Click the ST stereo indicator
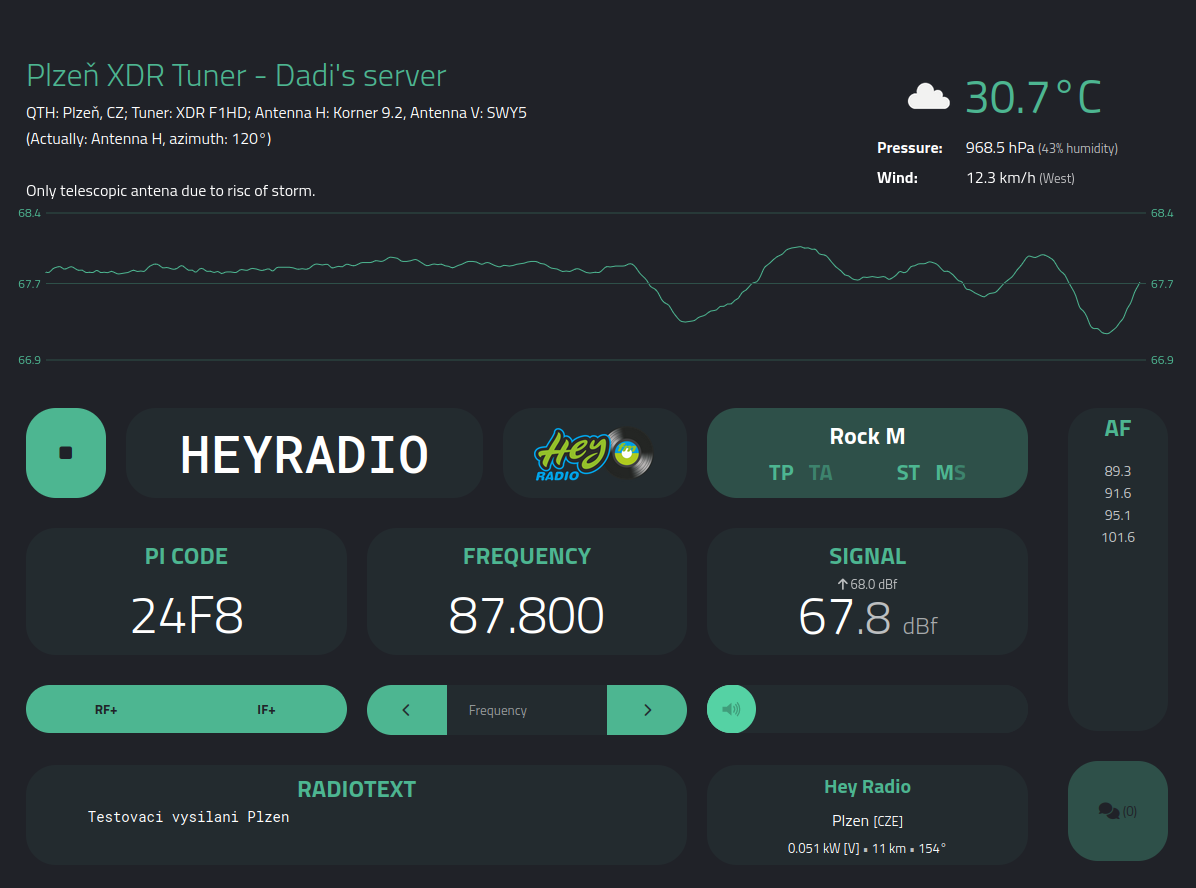 [x=908, y=473]
